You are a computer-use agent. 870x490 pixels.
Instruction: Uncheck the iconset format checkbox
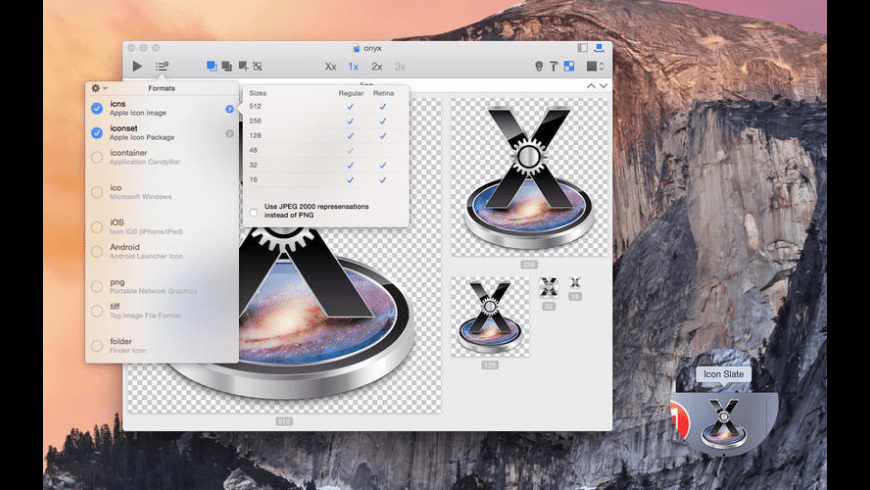tap(97, 133)
